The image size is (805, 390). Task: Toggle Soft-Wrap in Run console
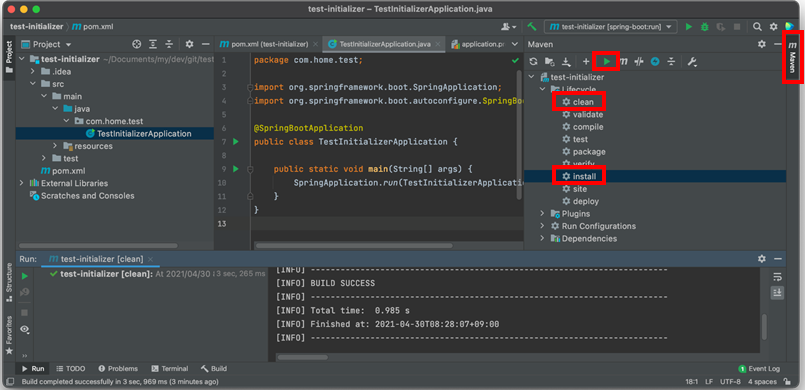tap(777, 277)
